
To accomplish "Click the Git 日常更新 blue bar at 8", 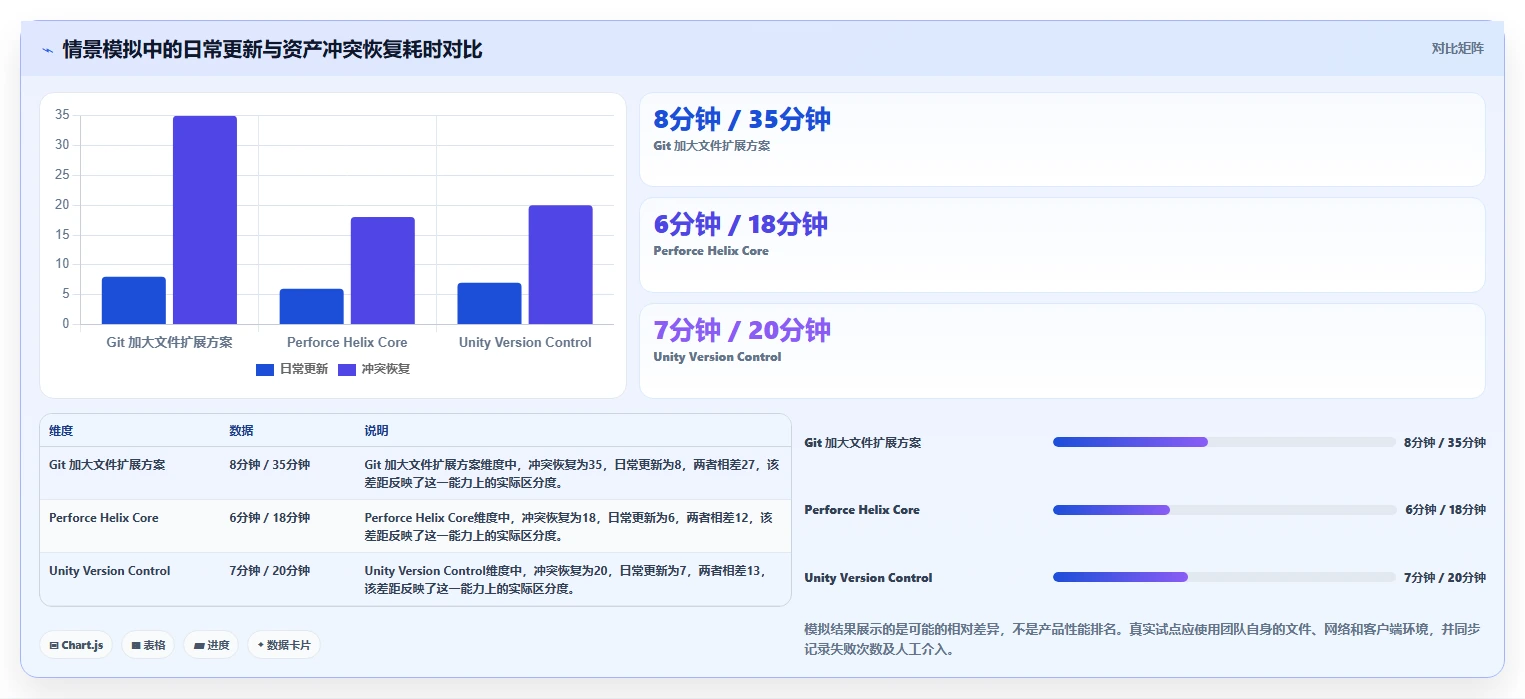I will [134, 300].
